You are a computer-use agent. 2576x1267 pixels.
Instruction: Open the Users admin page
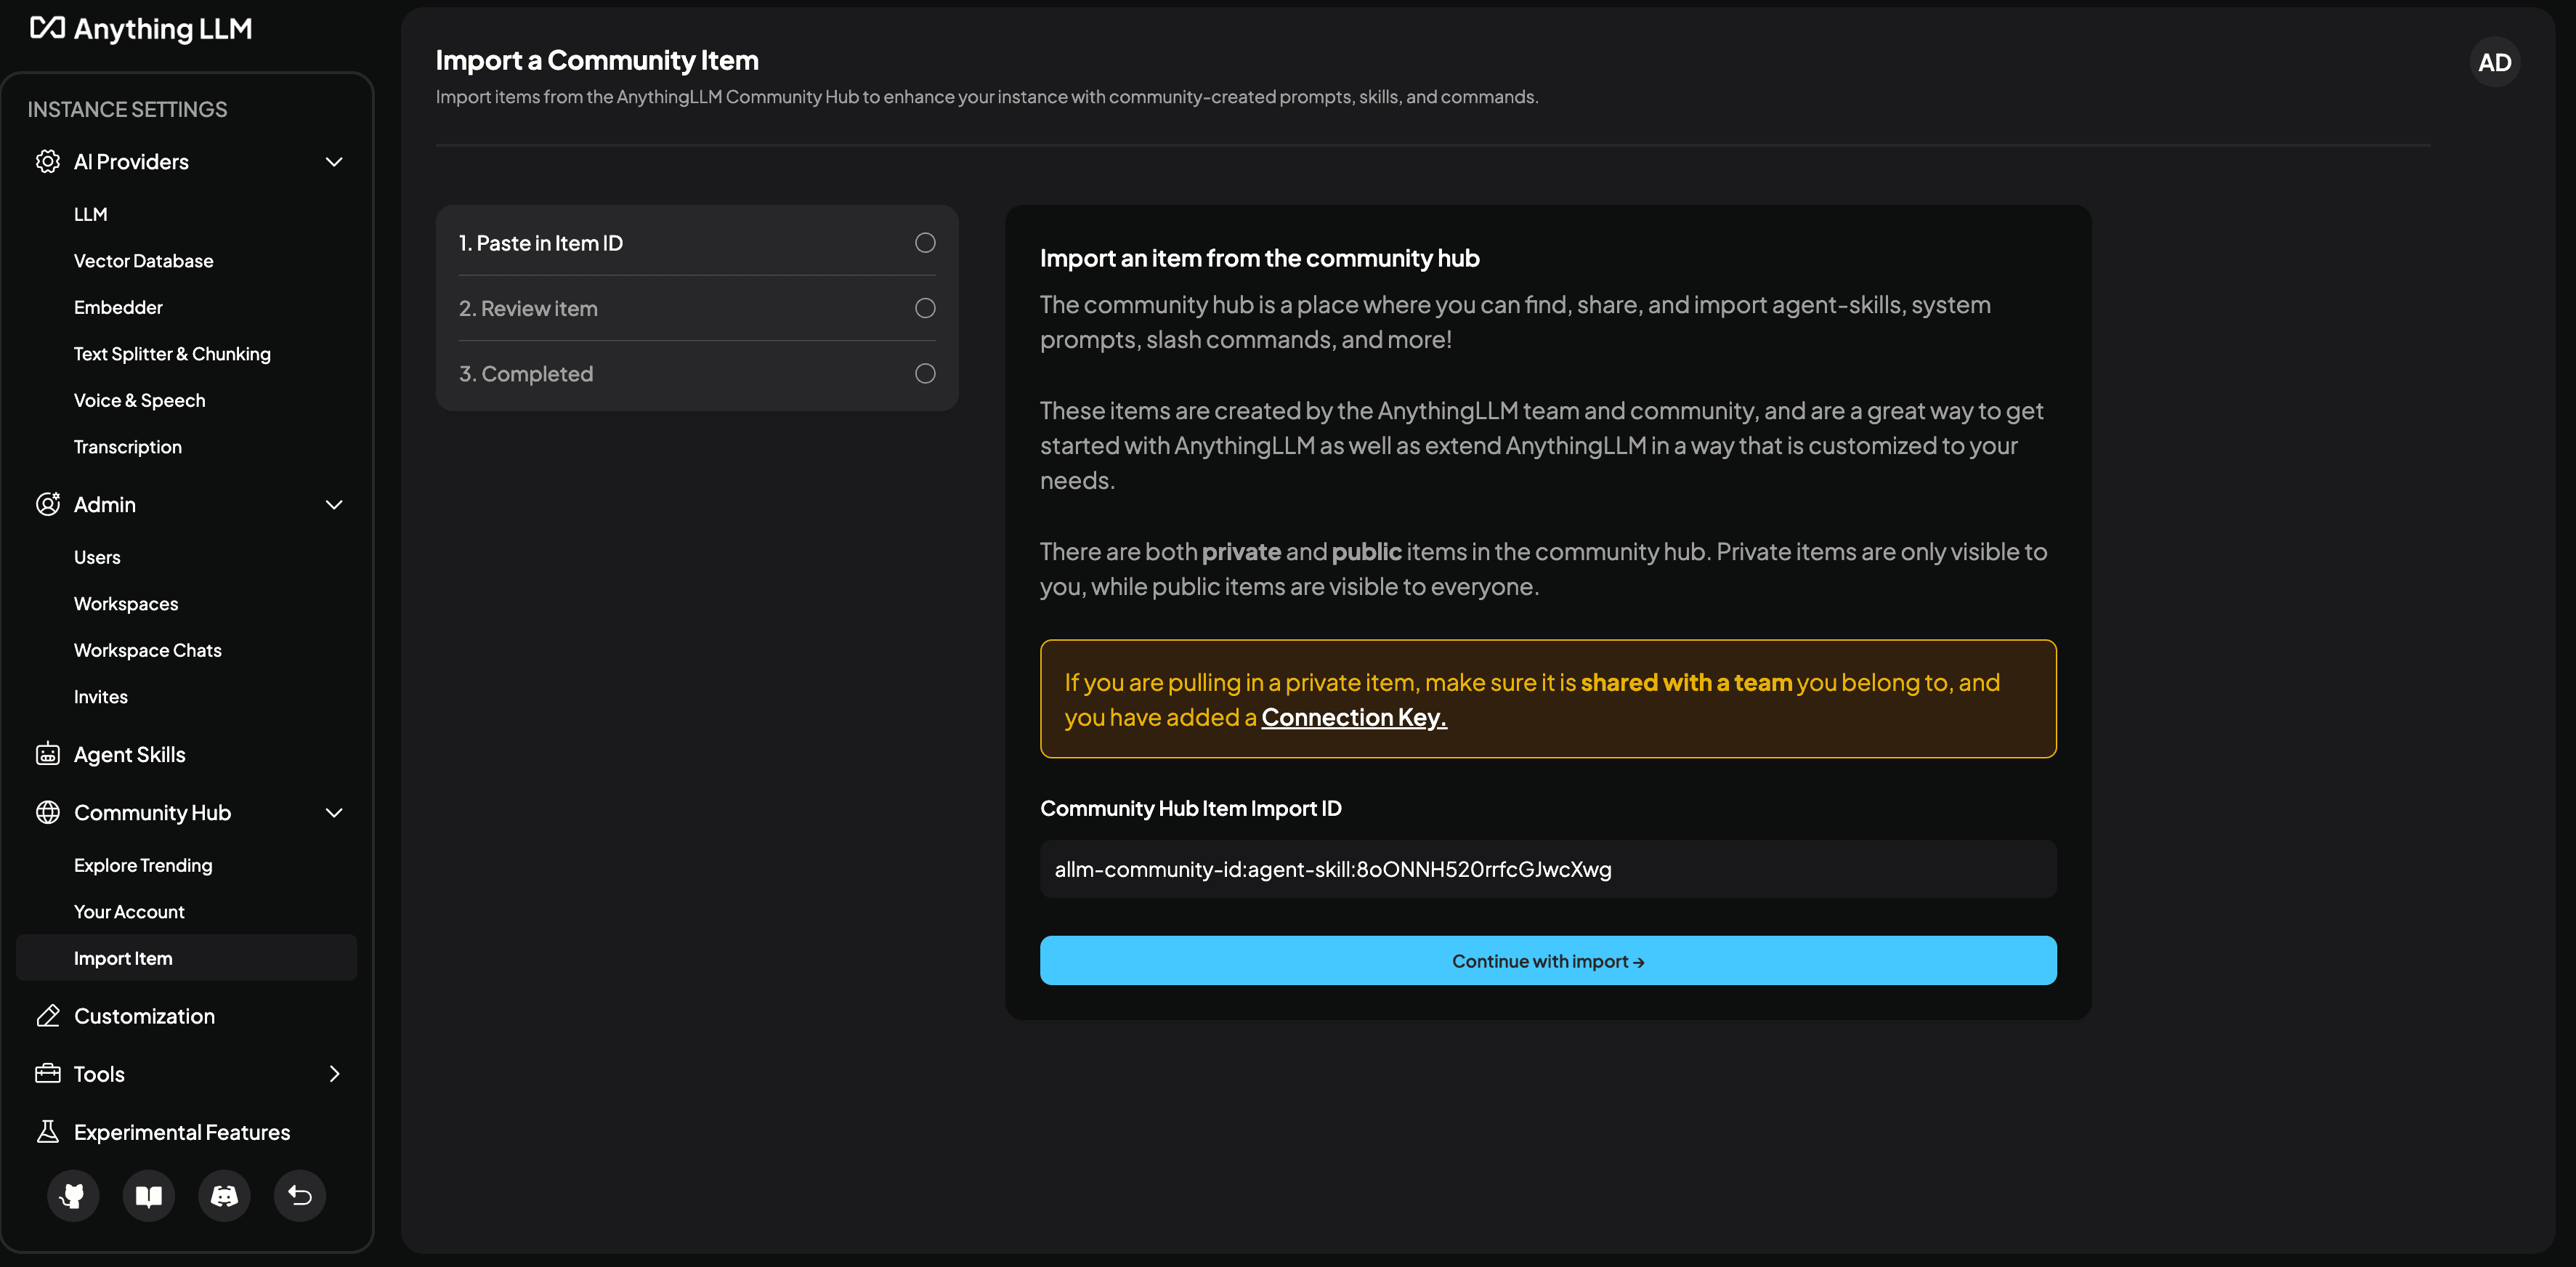pos(97,557)
